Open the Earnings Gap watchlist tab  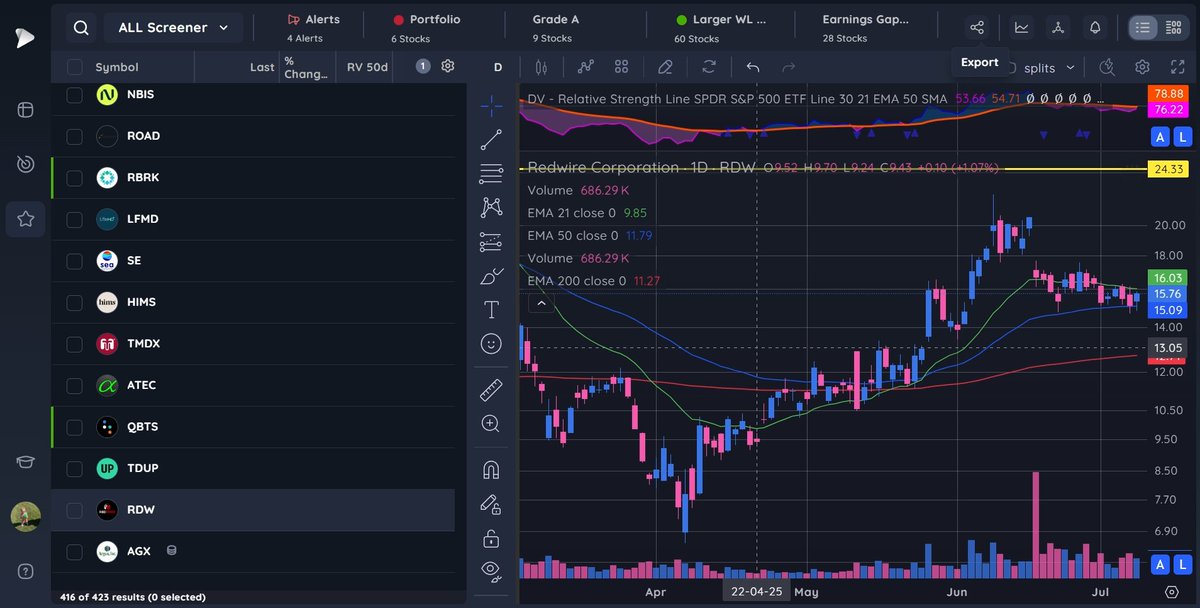pos(867,28)
